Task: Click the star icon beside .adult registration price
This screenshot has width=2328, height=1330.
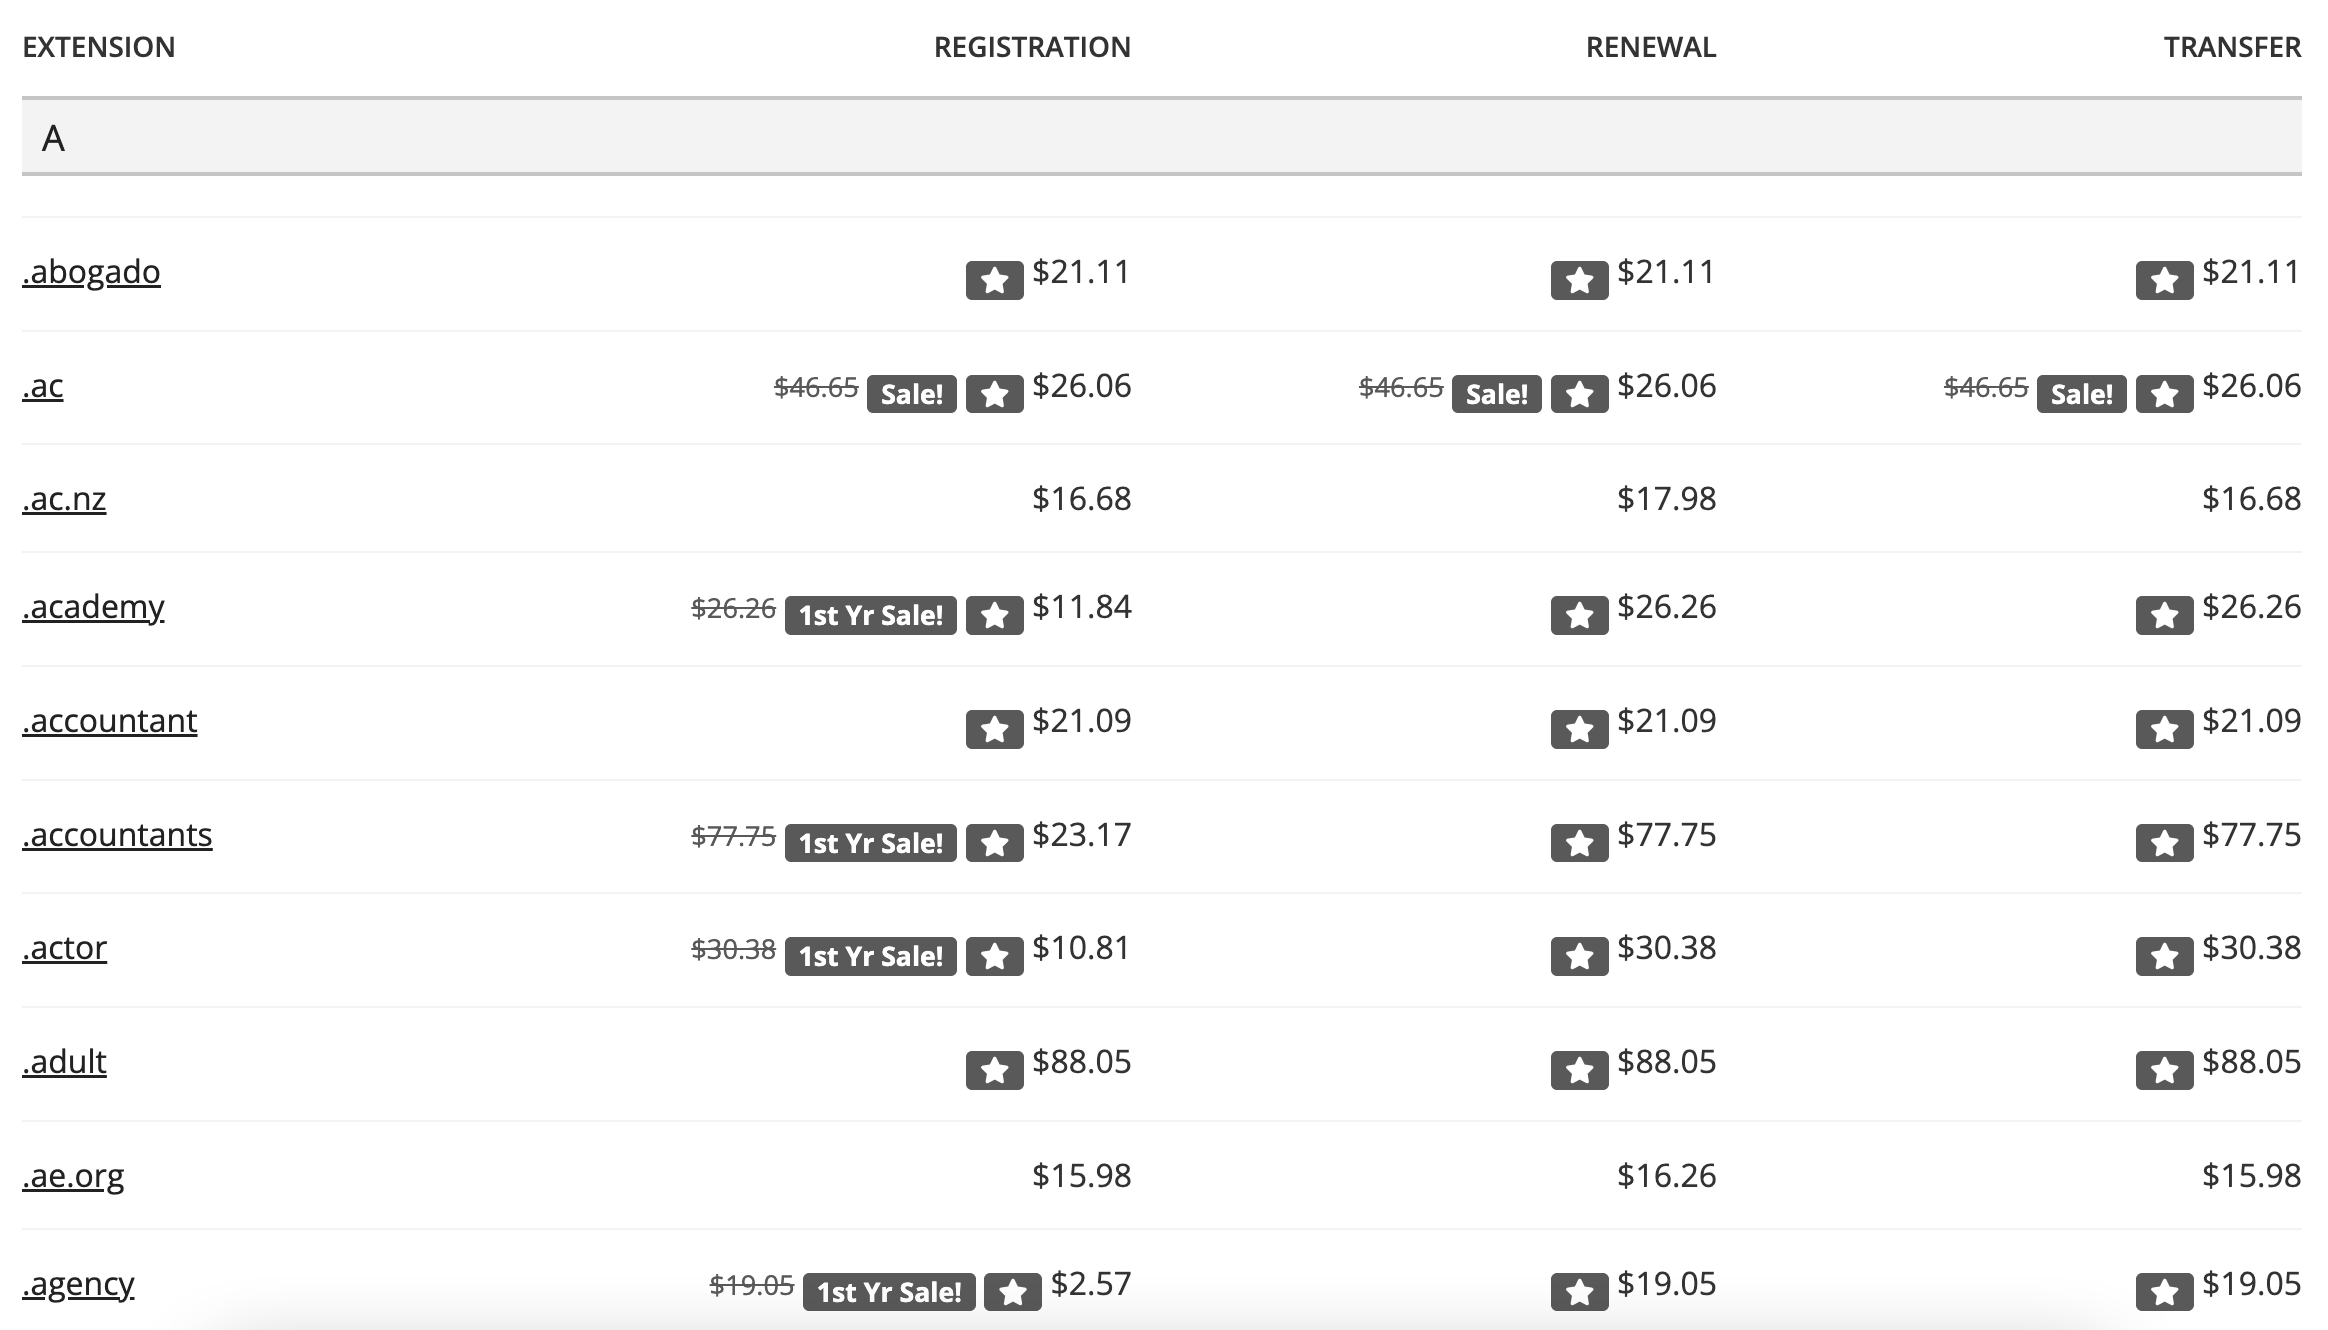Action: (x=994, y=1070)
